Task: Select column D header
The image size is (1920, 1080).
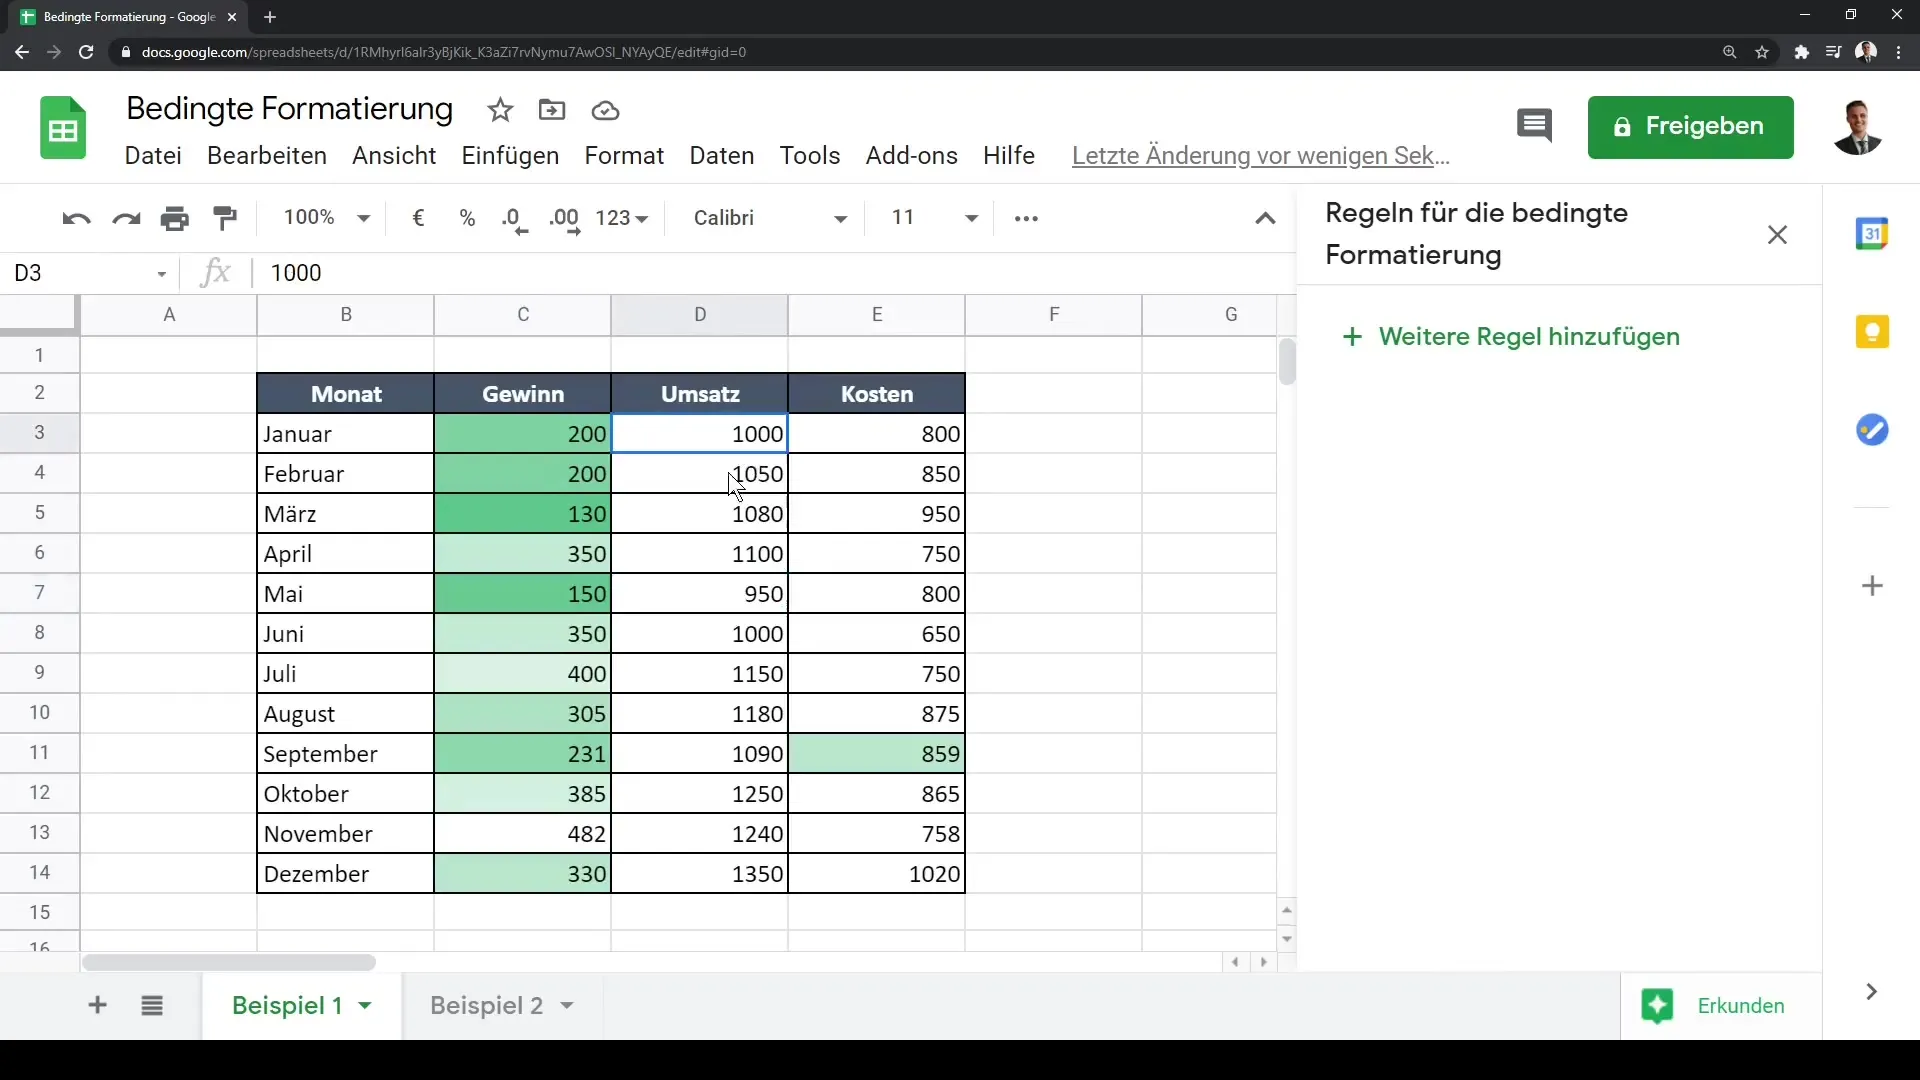Action: tap(699, 314)
